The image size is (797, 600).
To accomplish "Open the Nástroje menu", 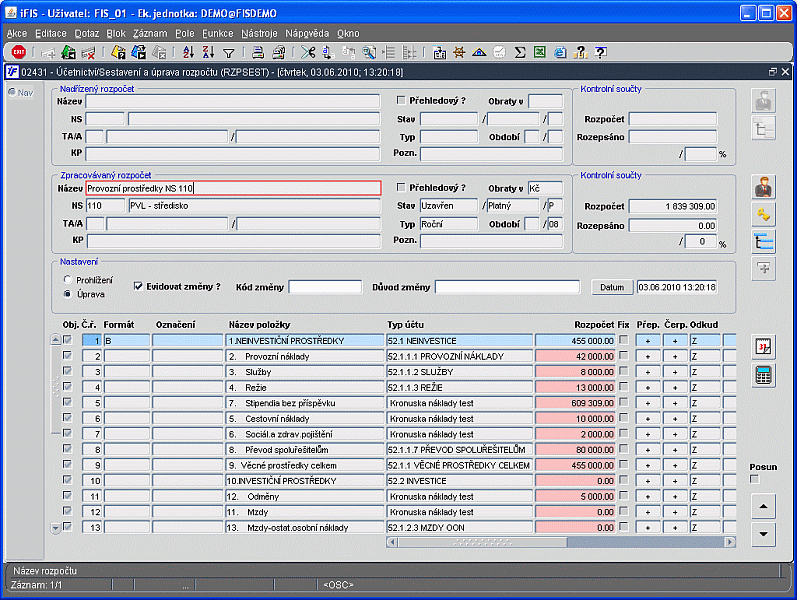I will pyautogui.click(x=259, y=33).
